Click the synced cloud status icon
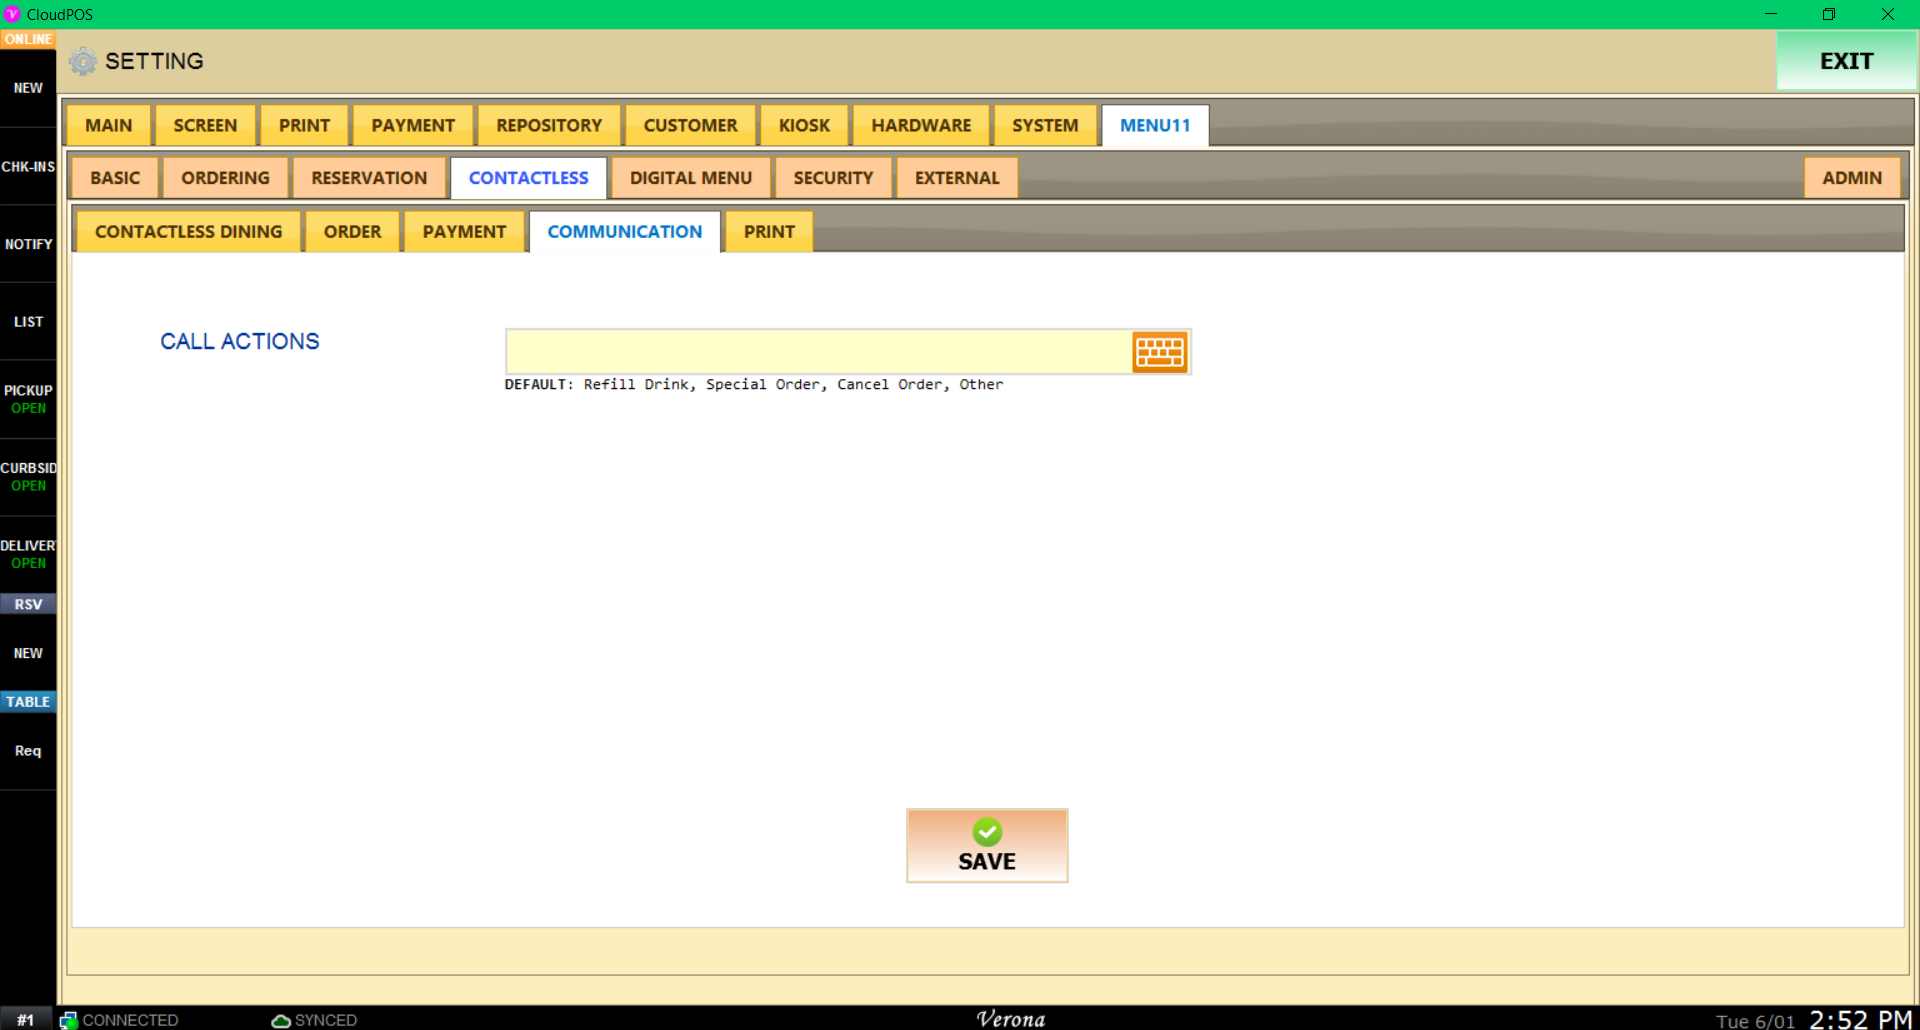The height and width of the screenshot is (1030, 1920). pyautogui.click(x=281, y=1020)
